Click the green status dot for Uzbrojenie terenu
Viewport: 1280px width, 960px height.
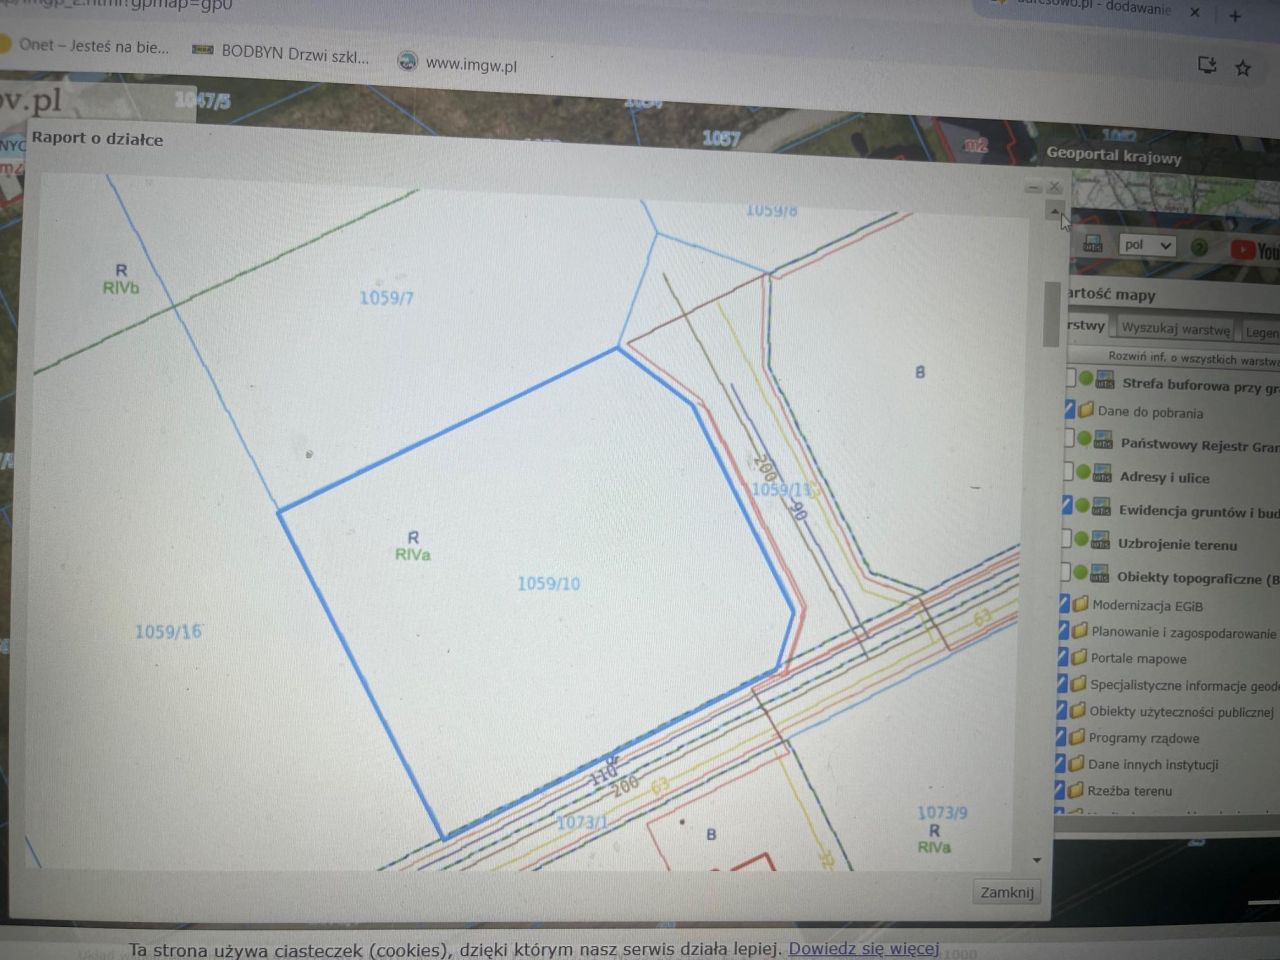tap(1081, 539)
